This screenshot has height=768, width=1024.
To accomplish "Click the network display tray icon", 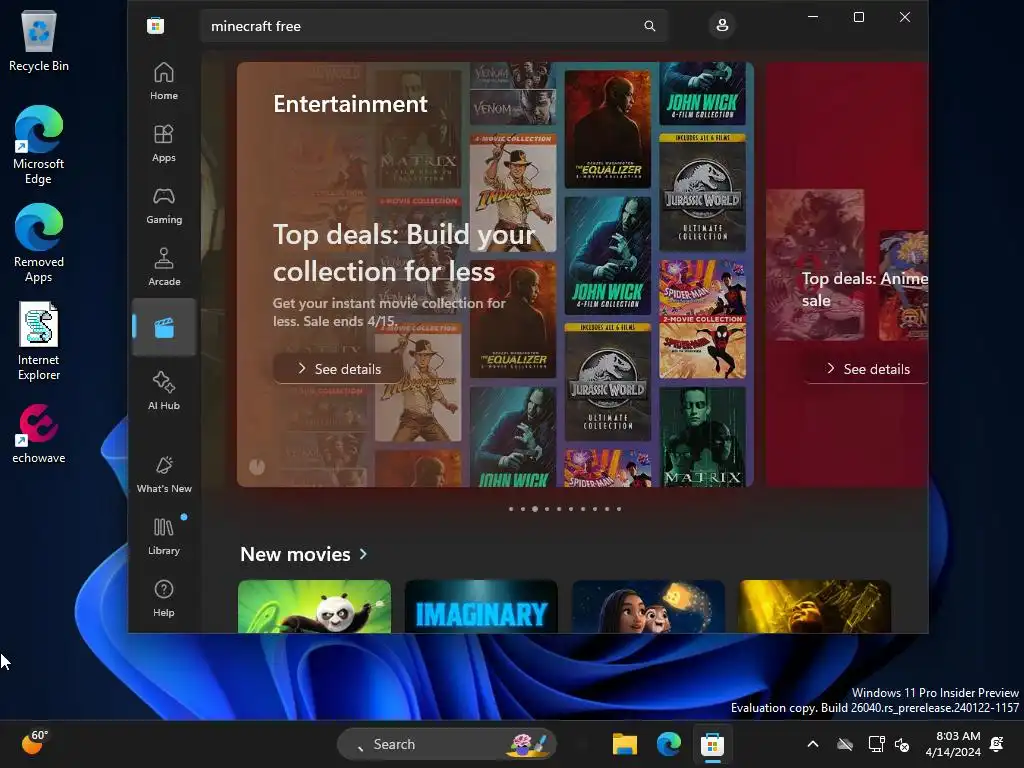I will [x=876, y=744].
